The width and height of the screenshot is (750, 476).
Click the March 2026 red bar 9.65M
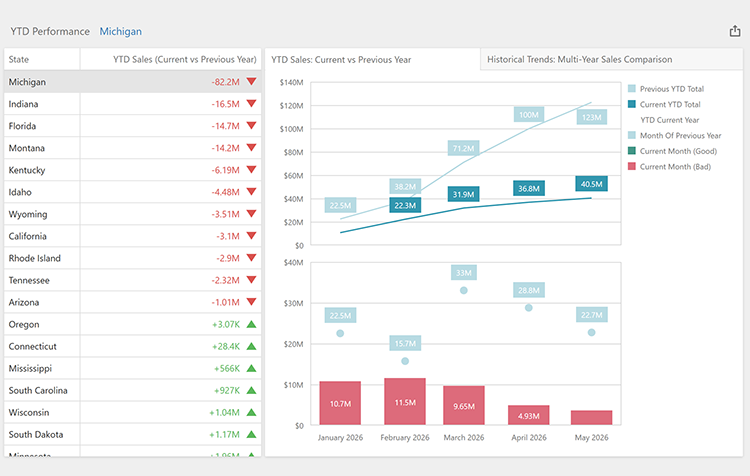463,405
